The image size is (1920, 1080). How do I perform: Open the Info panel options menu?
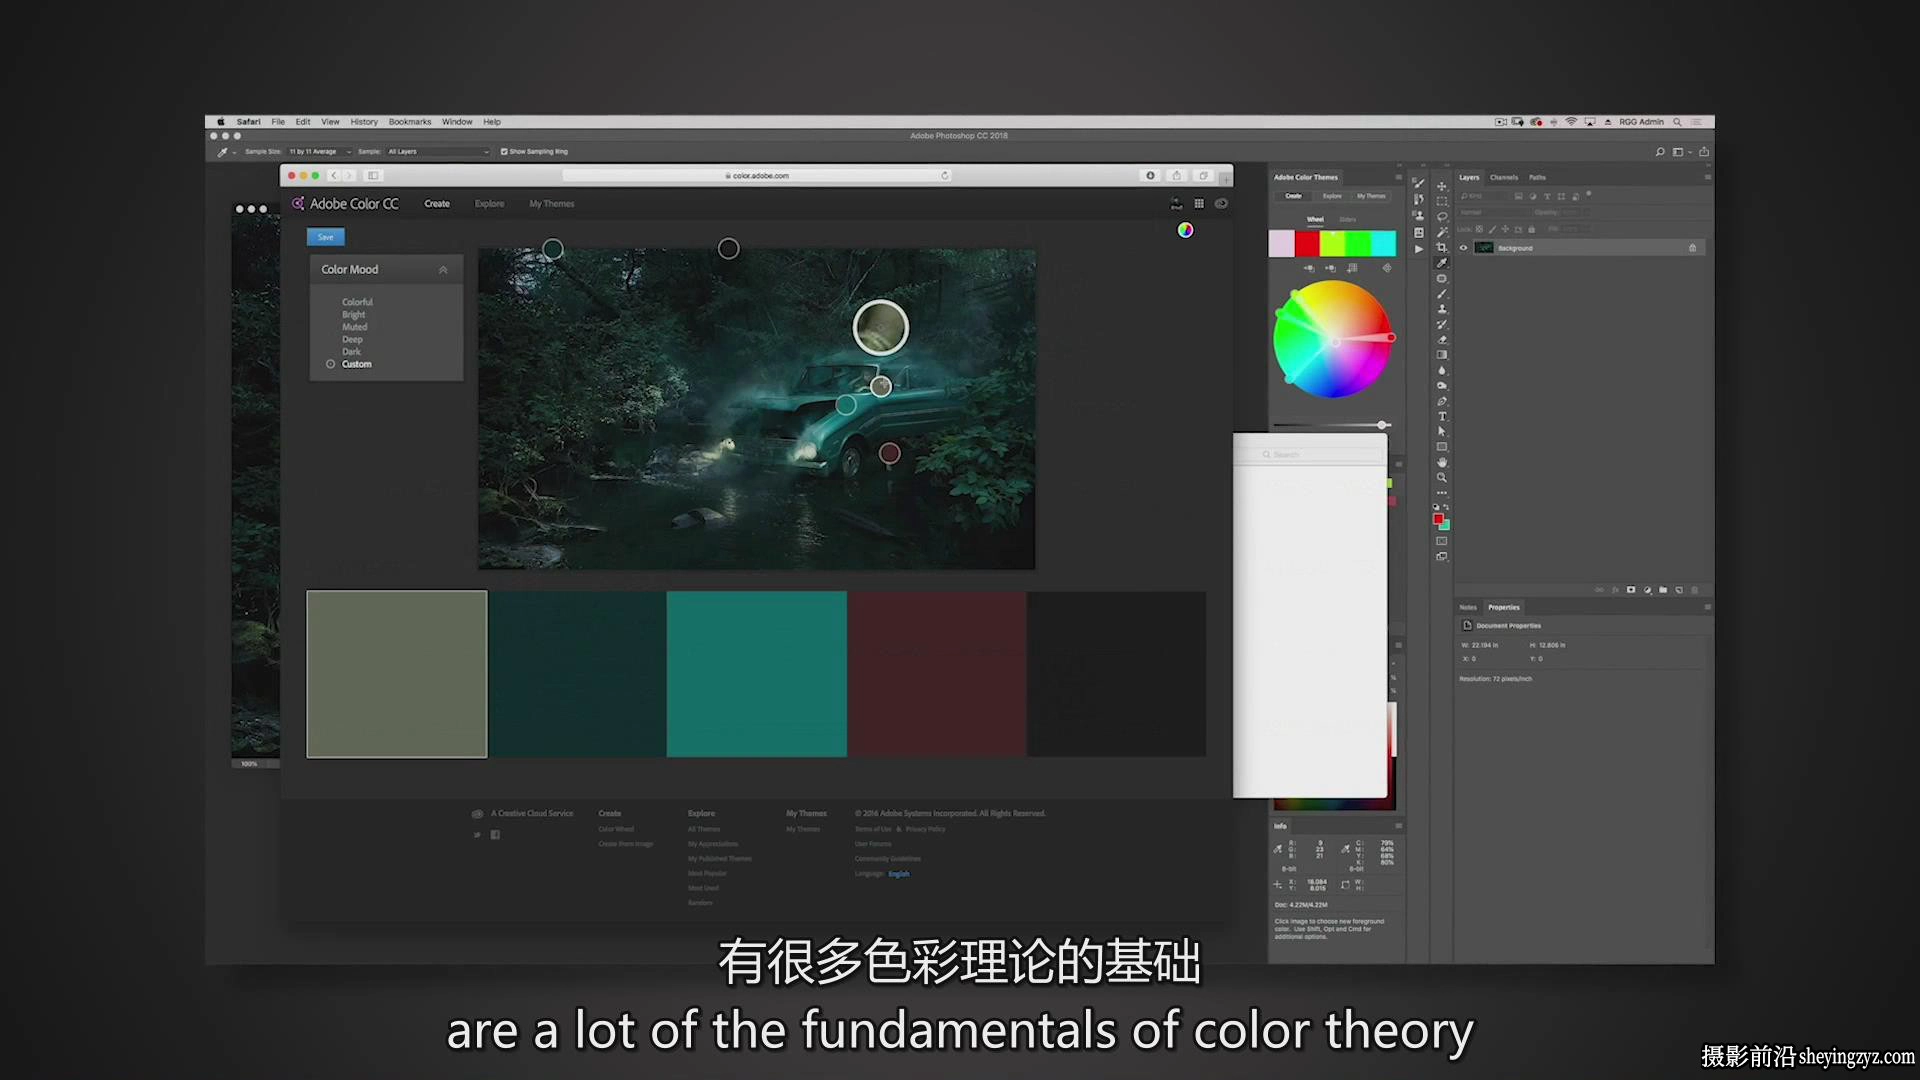1398,826
